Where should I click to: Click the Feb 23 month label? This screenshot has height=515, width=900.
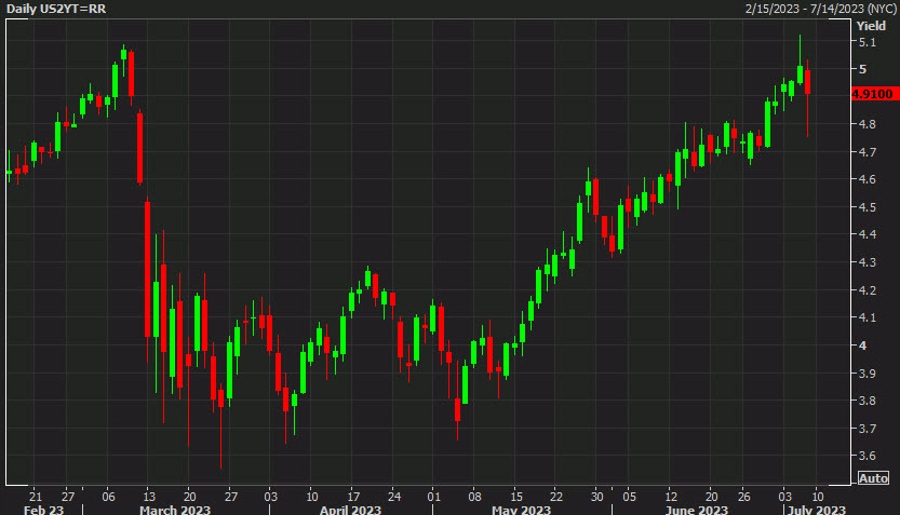coord(44,510)
